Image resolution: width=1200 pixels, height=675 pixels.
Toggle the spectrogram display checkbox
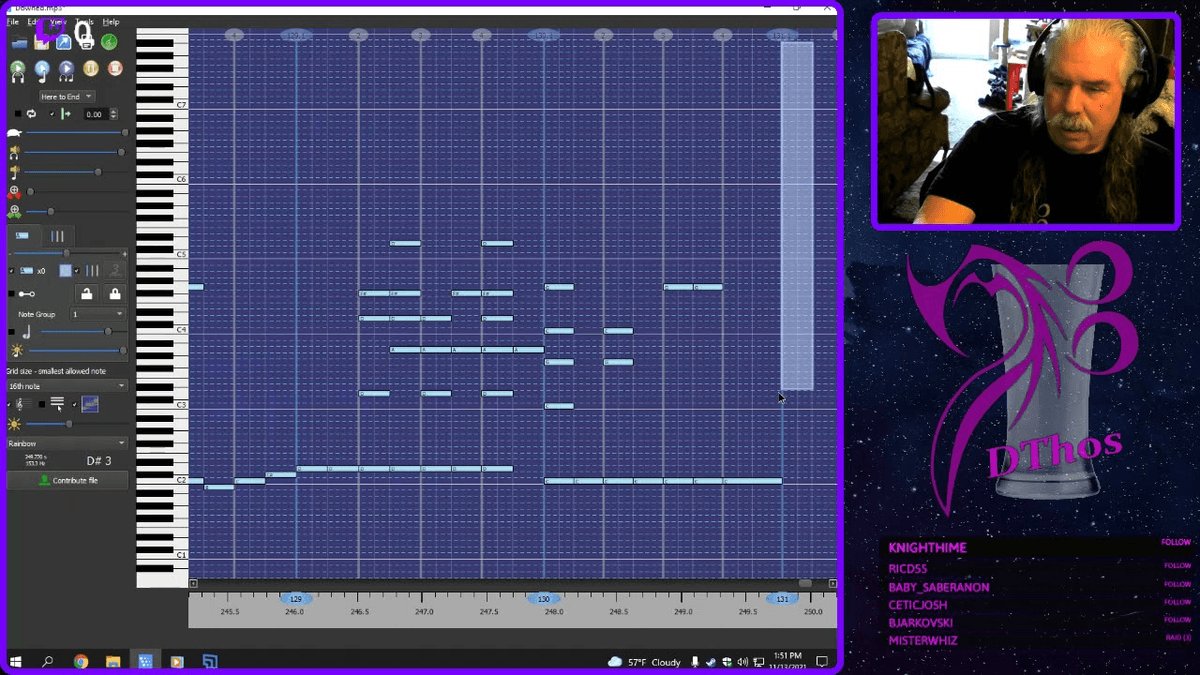[x=72, y=404]
